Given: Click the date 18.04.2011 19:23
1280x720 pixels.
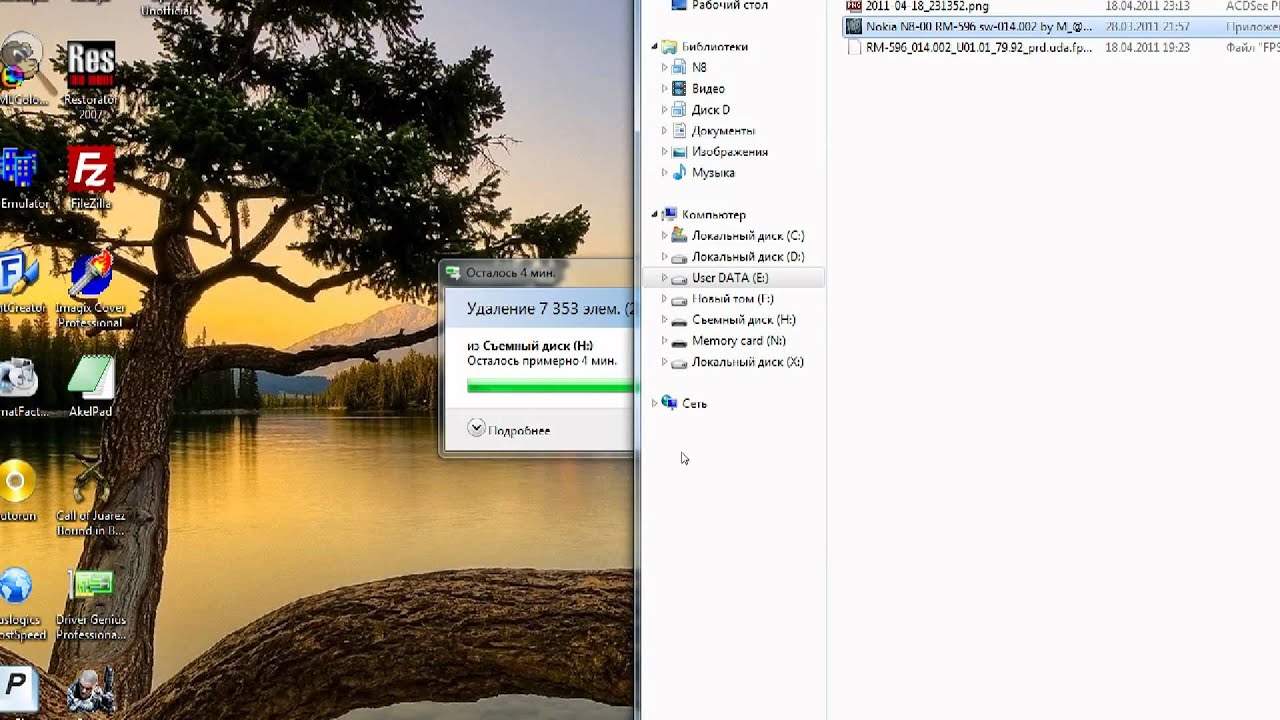Looking at the screenshot, I should pyautogui.click(x=1147, y=47).
